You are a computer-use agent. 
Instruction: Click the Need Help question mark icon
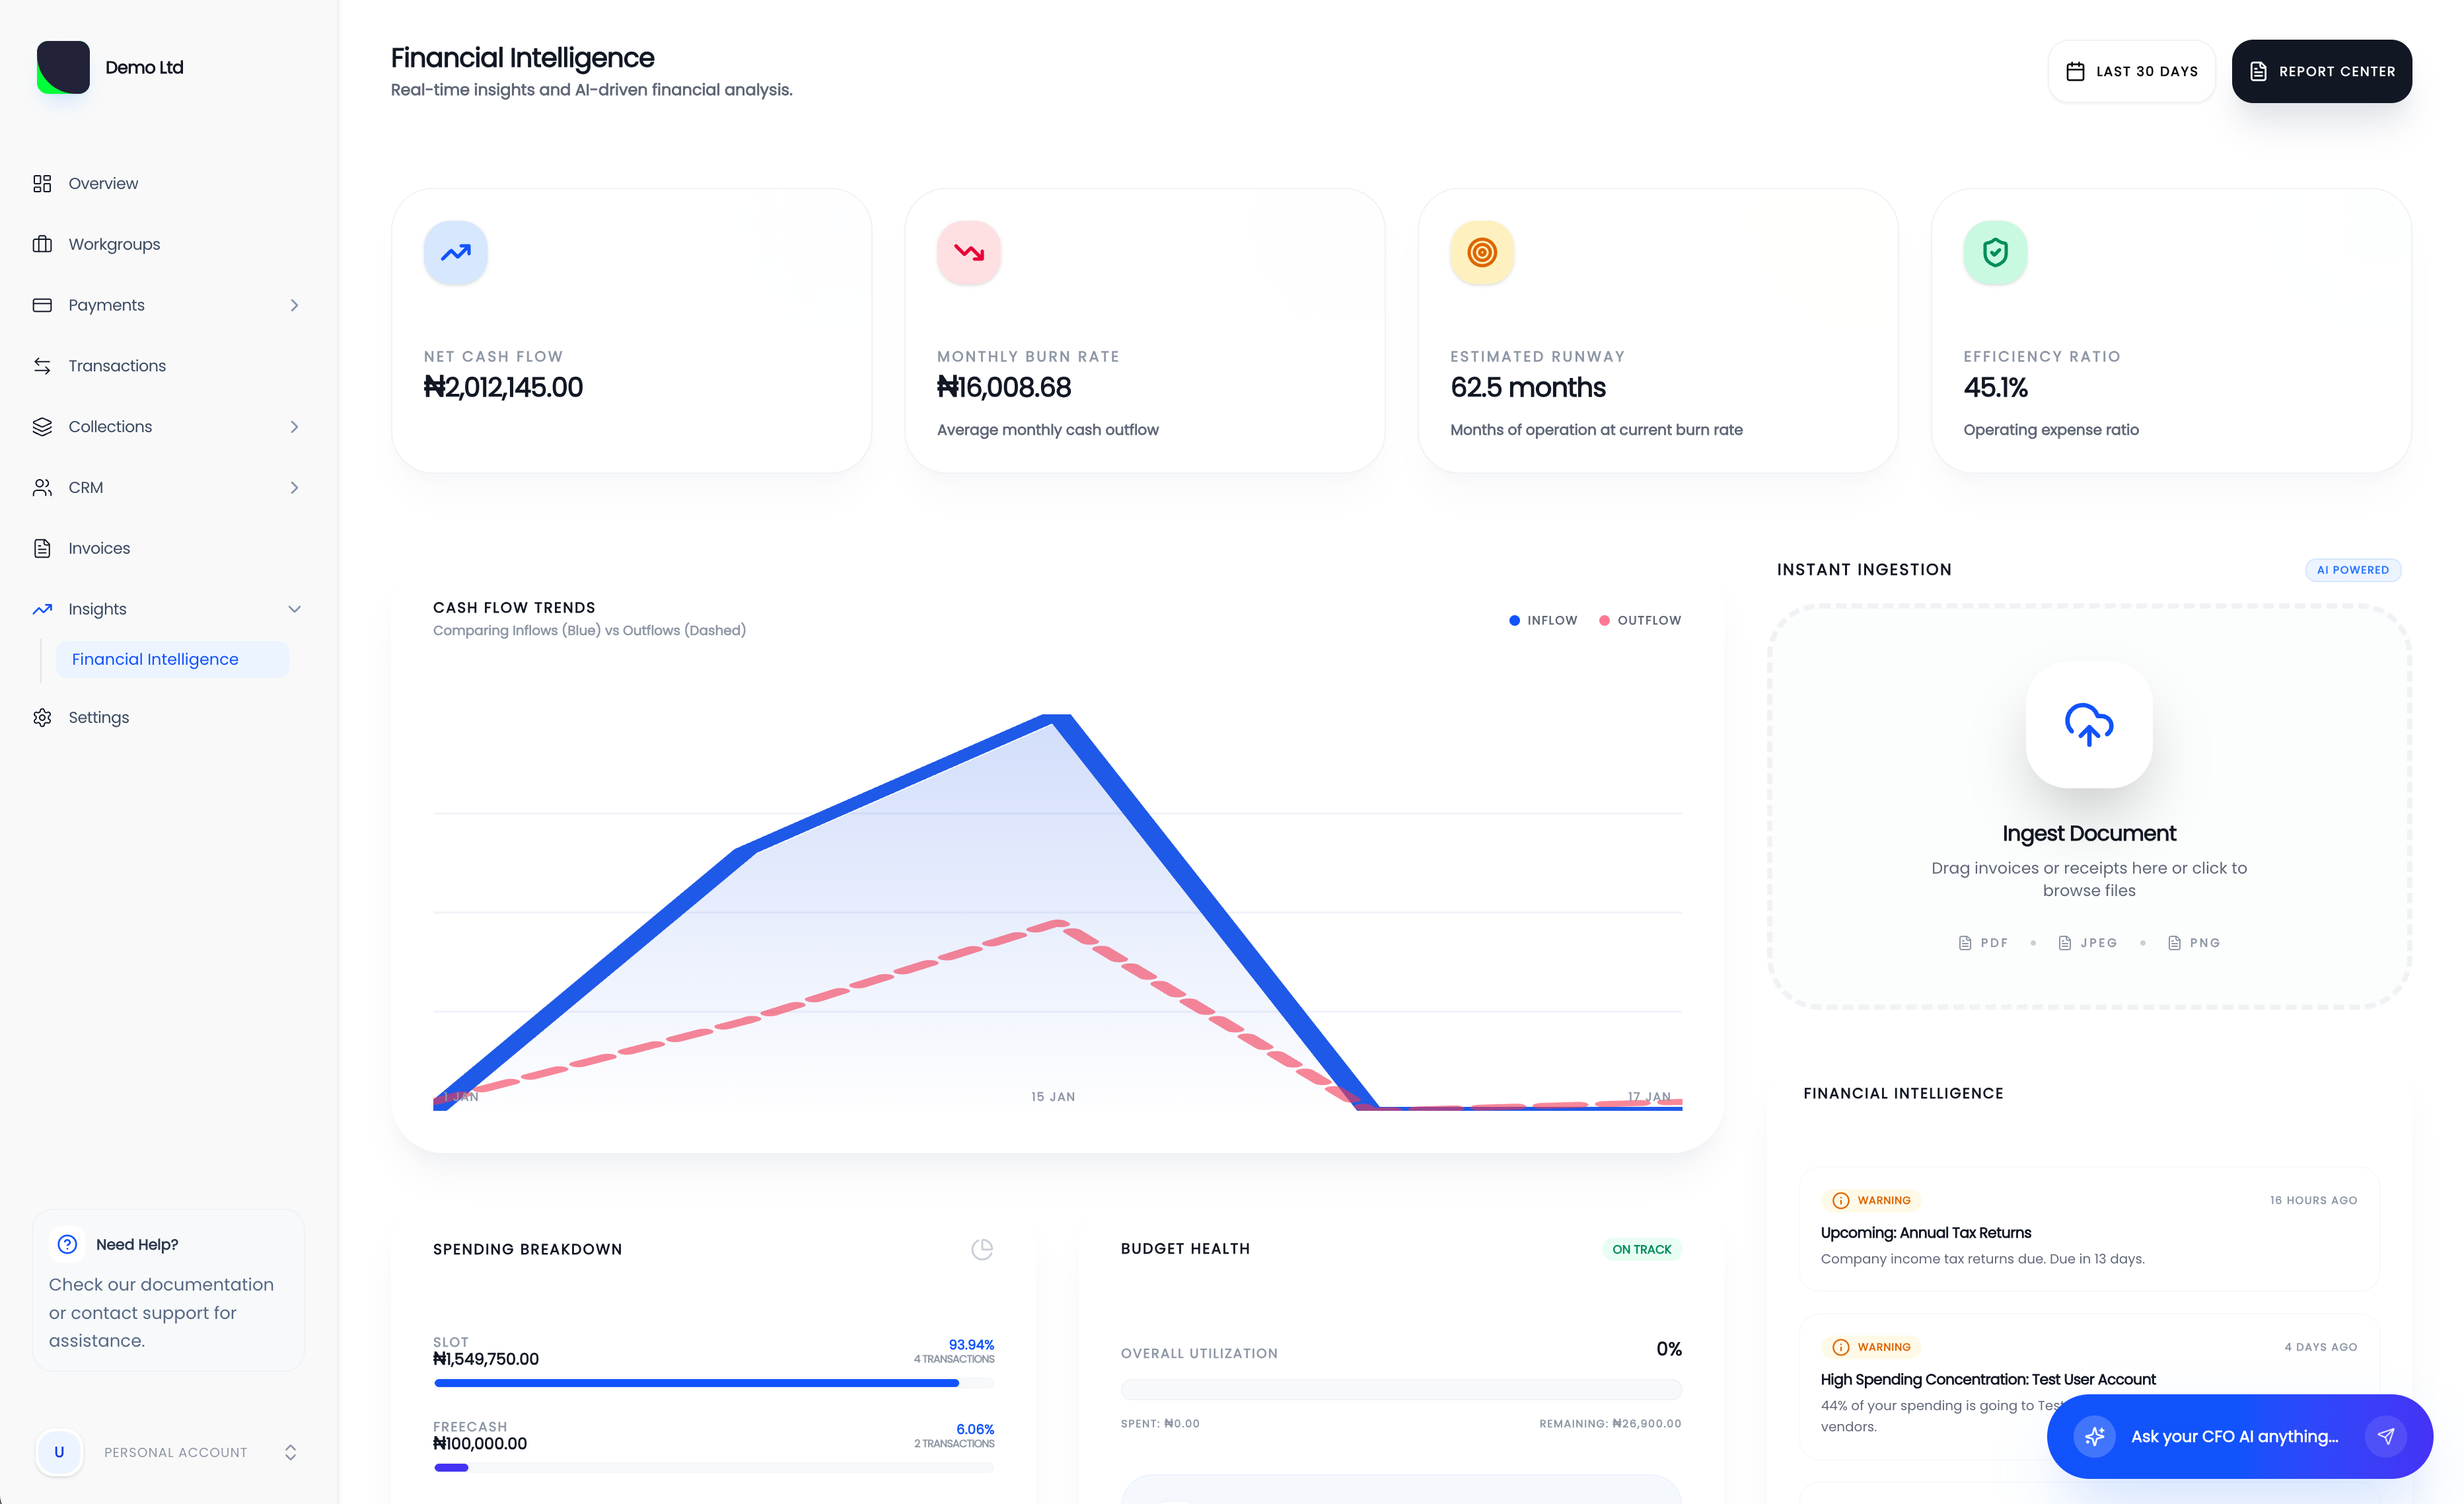66,1244
